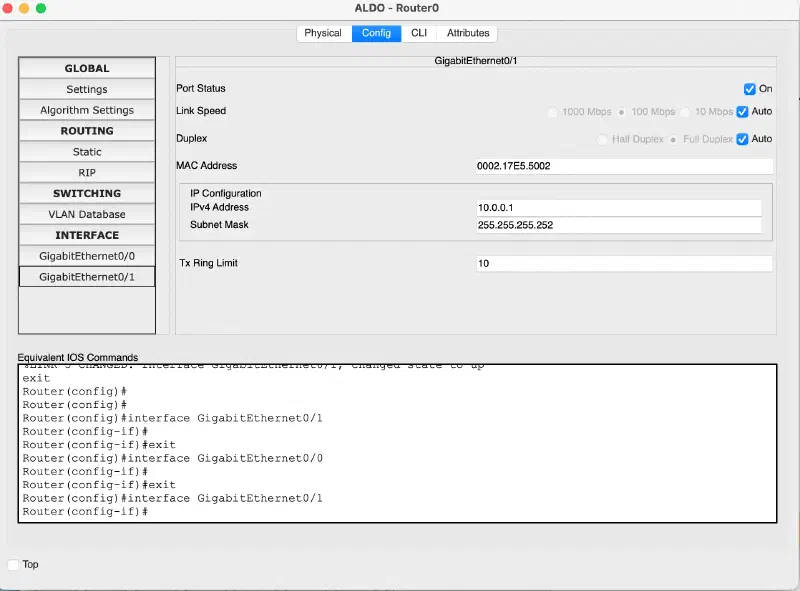Open Algorithm Settings
This screenshot has height=591, width=800.
coord(87,110)
